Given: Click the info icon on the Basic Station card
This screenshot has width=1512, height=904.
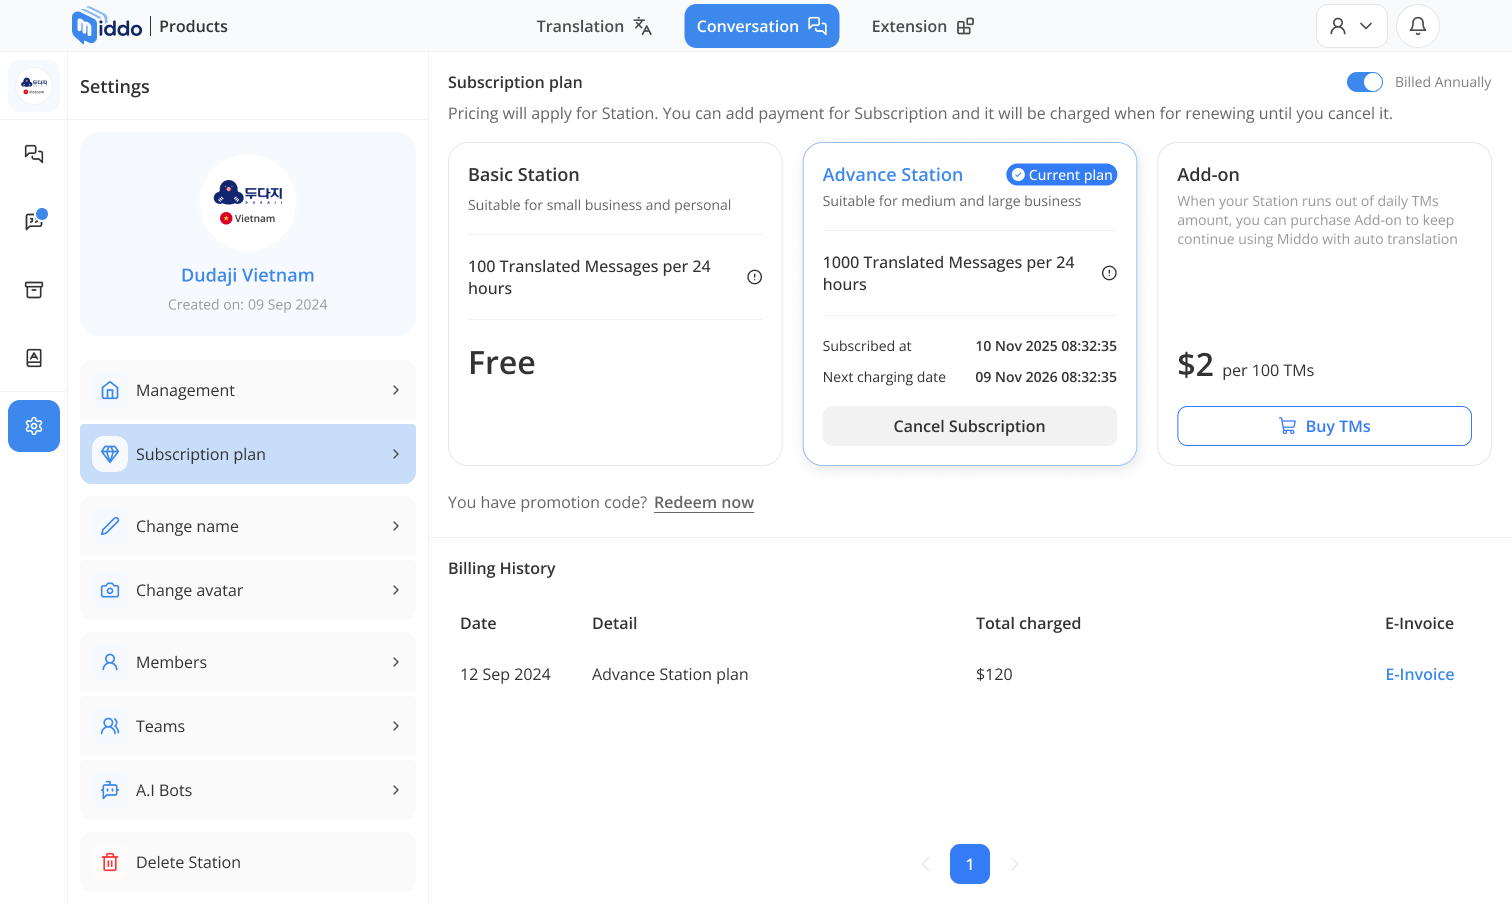Looking at the screenshot, I should pyautogui.click(x=755, y=277).
